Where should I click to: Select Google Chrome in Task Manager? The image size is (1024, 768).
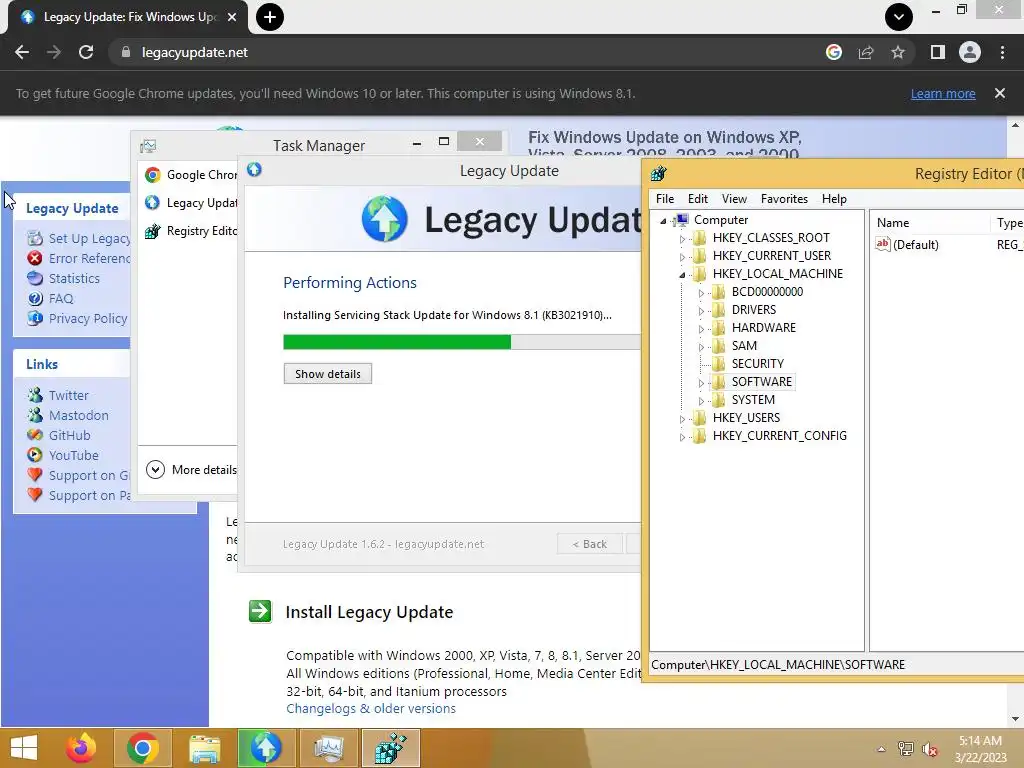tap(190, 174)
